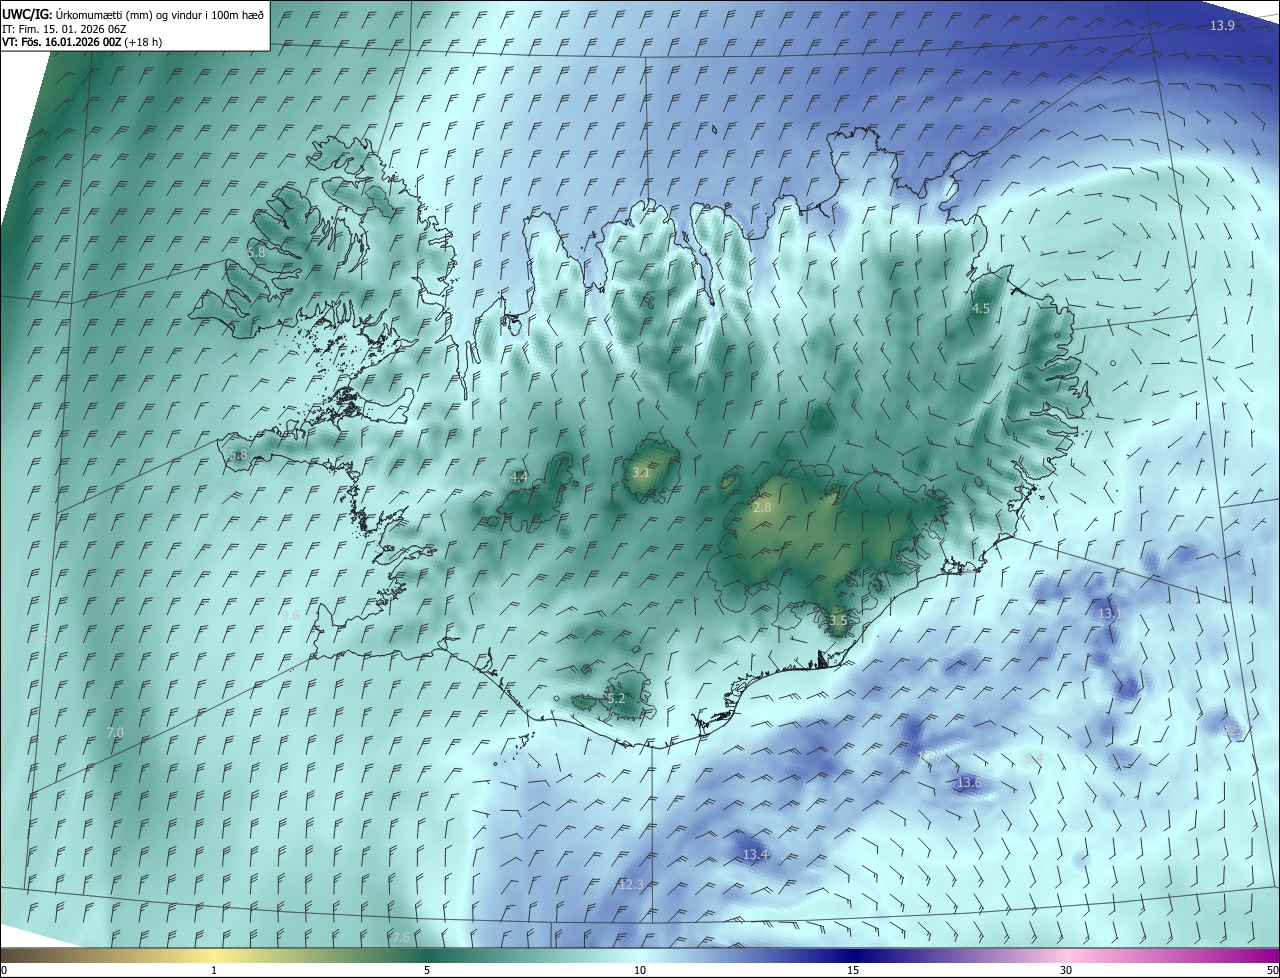
Task: Click the initial time line "IT: Fim. 15. 01. 2026 06Z"
Action: pos(64,29)
